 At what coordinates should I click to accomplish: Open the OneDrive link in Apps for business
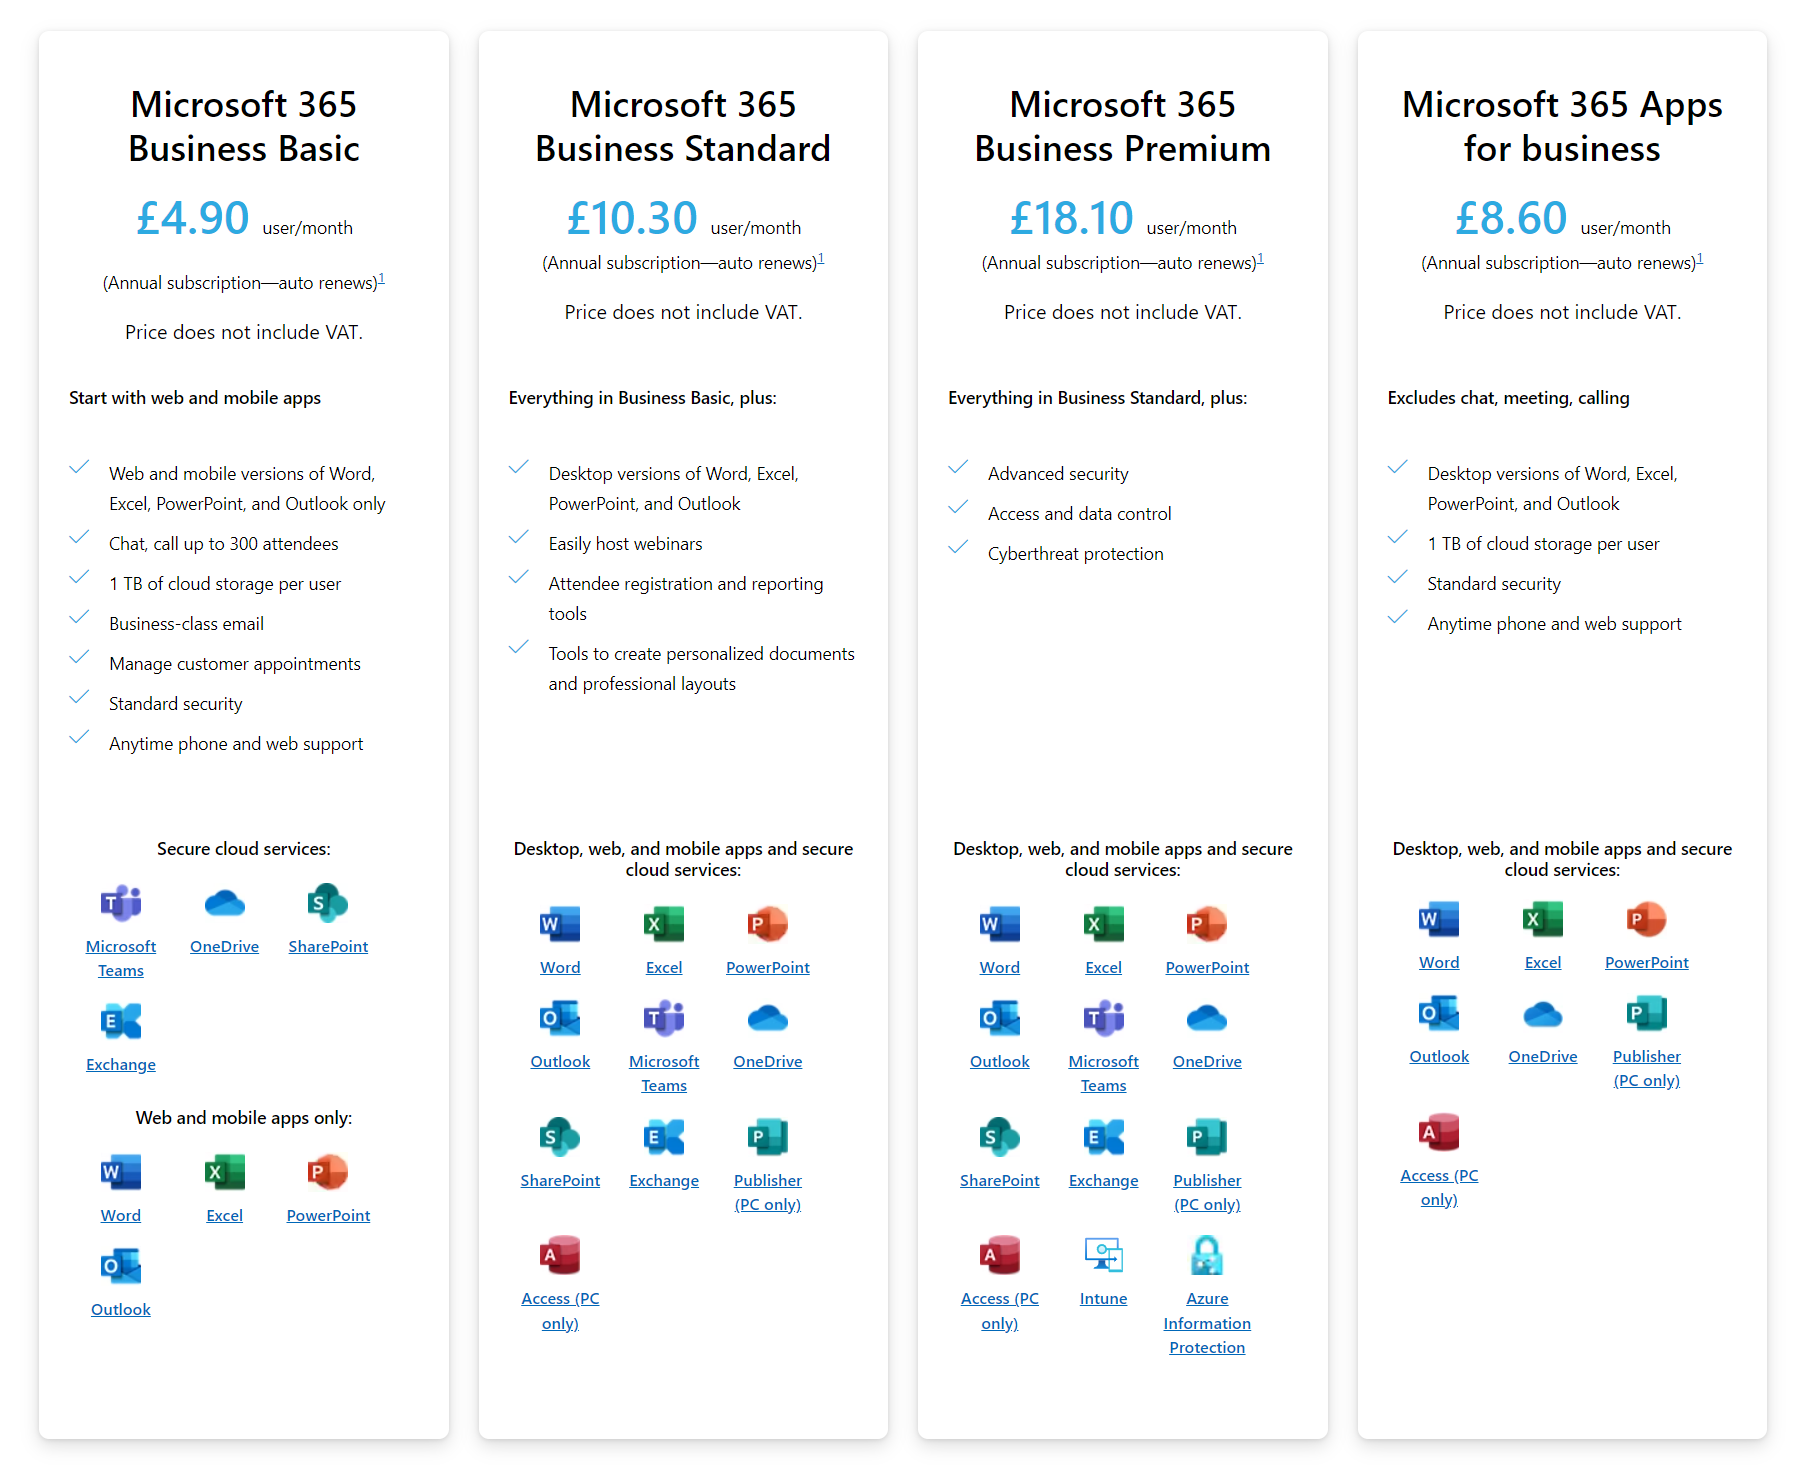(1543, 1056)
